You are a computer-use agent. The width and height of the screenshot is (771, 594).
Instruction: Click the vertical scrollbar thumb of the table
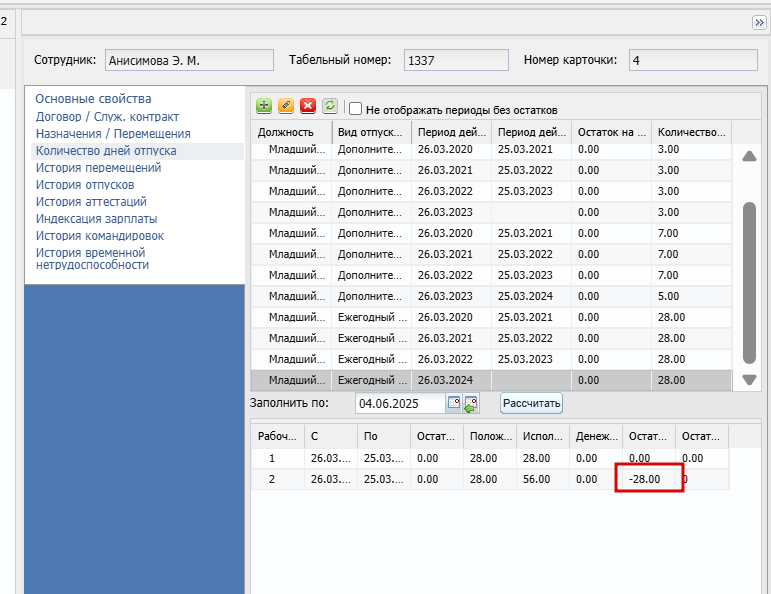[x=749, y=283]
